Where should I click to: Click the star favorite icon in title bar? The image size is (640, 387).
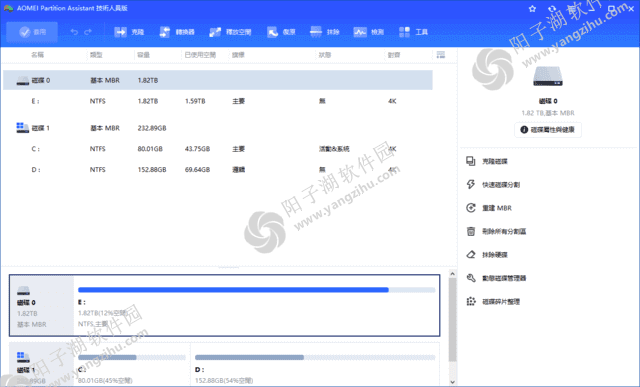click(532, 9)
